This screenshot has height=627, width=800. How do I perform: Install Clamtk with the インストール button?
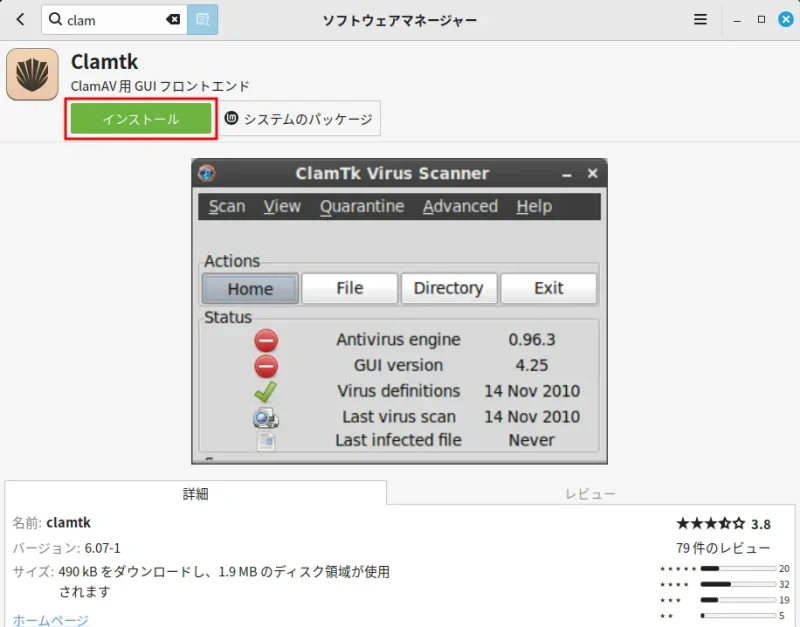coord(141,119)
